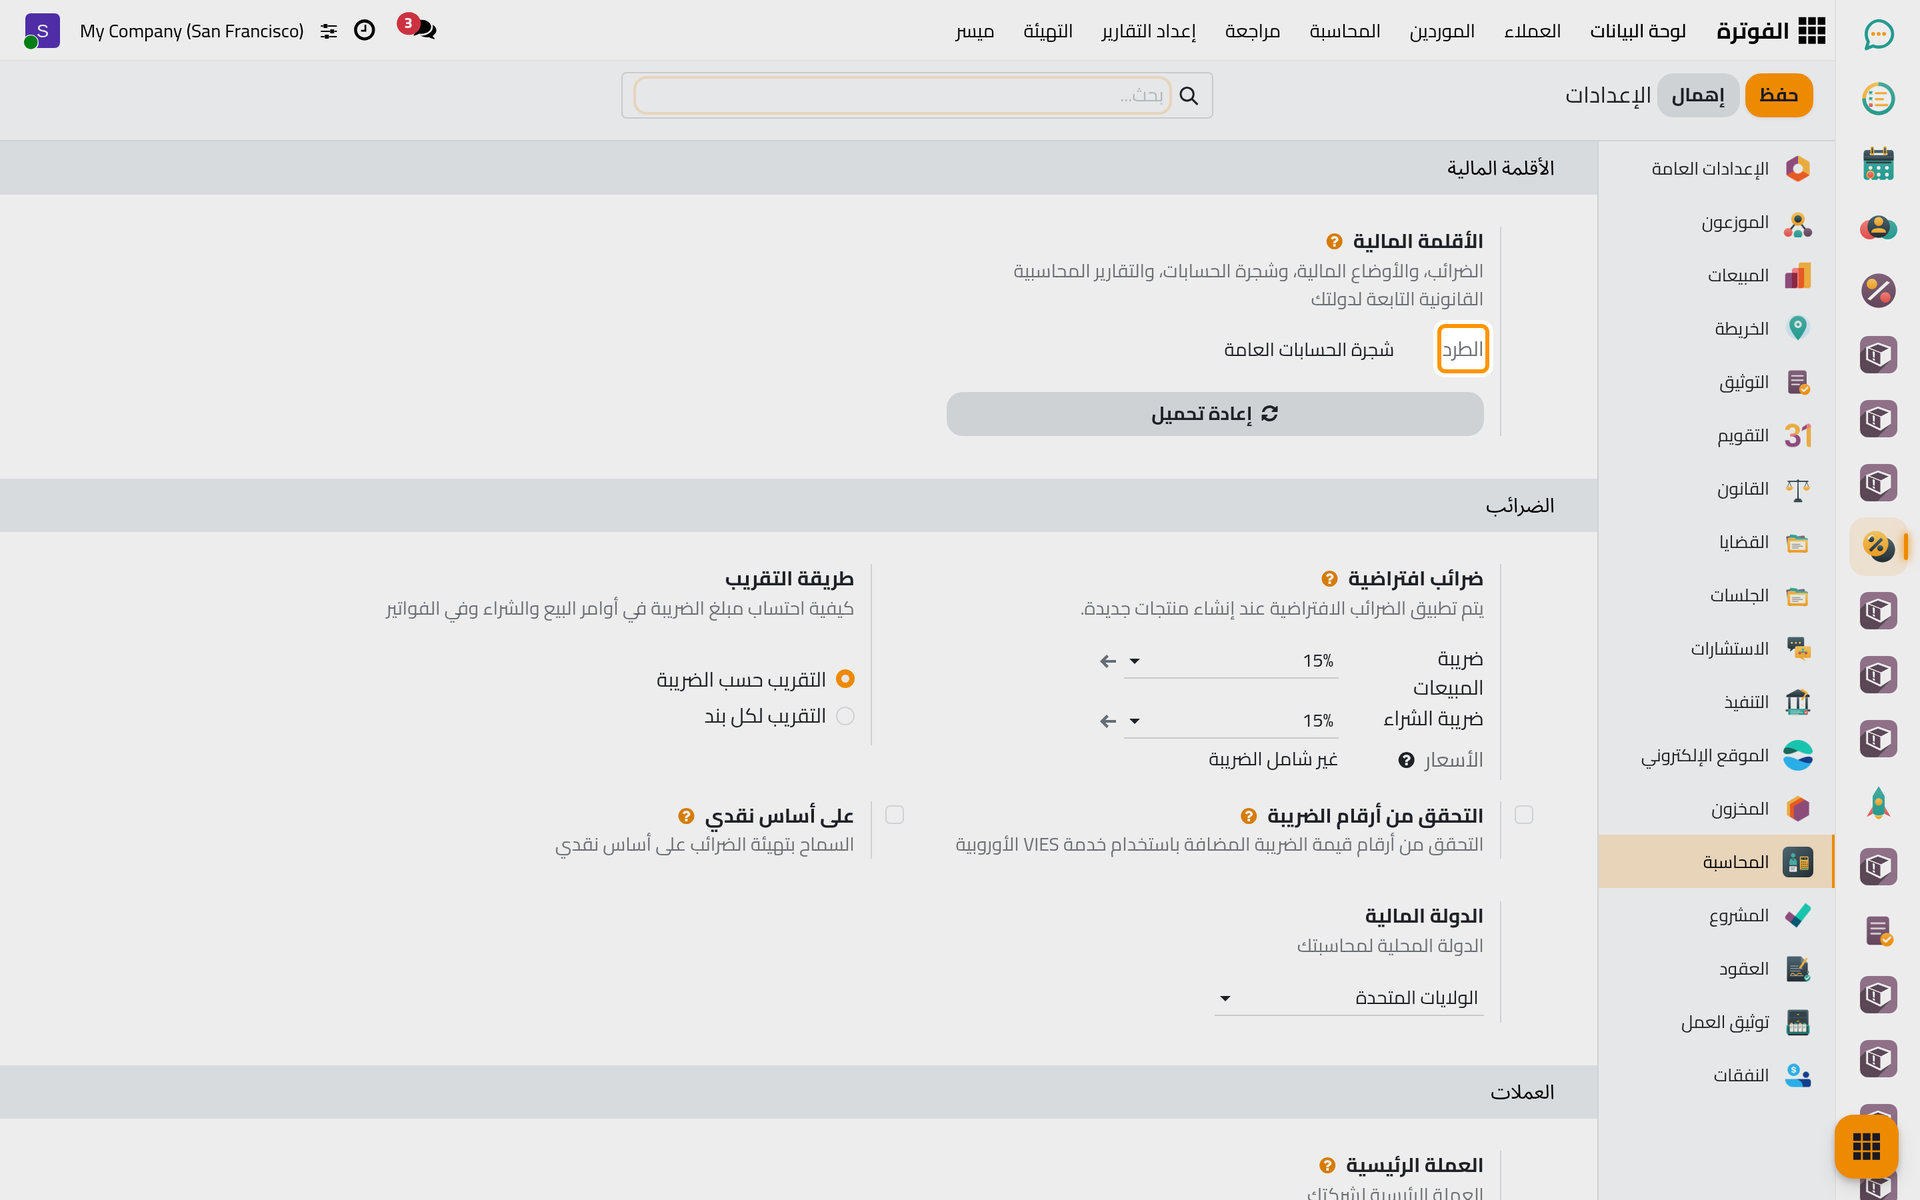This screenshot has height=1200, width=1920.
Task: Open external link arrow for ضريبة الشراء
Action: coord(1107,721)
